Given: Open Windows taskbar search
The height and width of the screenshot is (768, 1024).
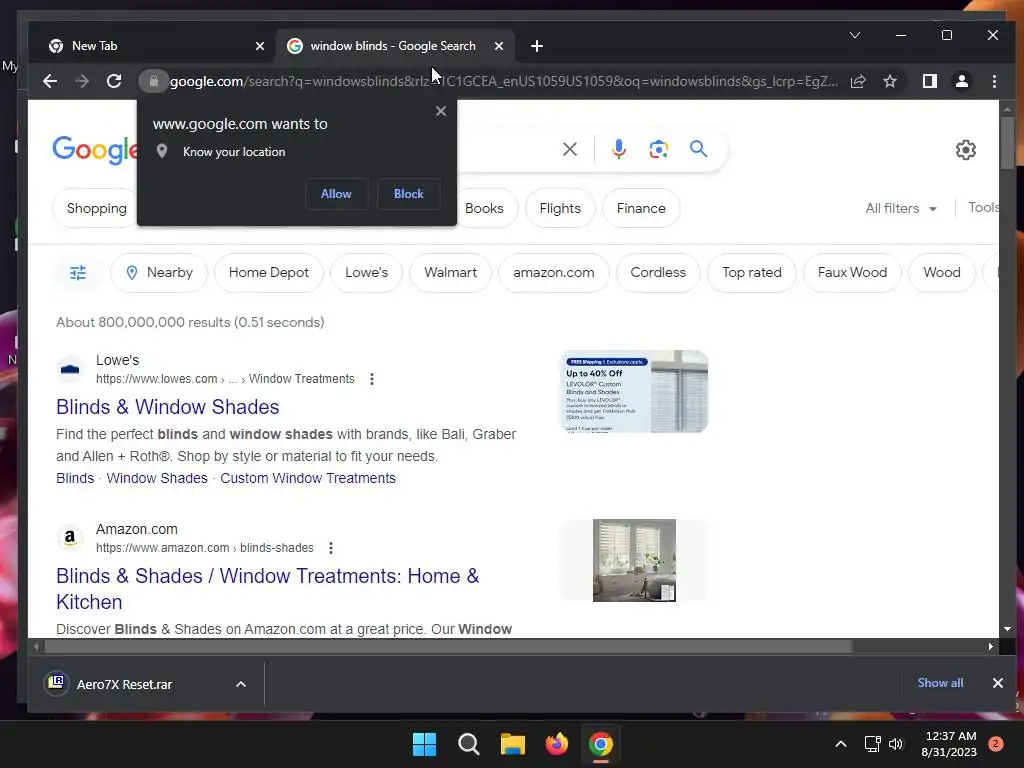Looking at the screenshot, I should pos(468,744).
